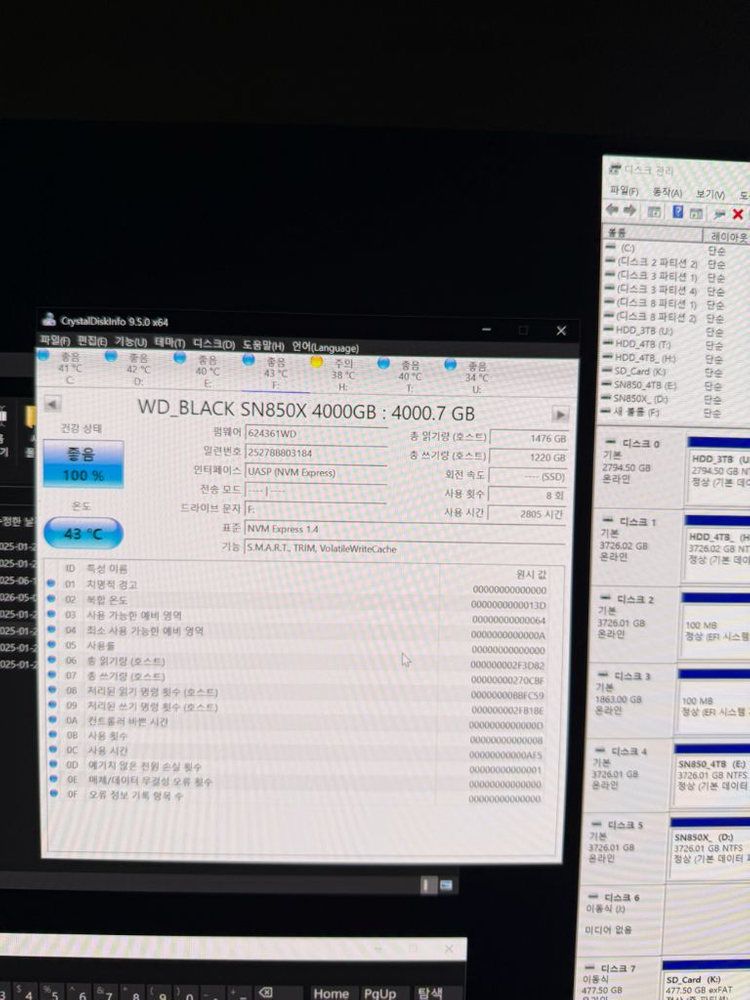Click the status icon of attribute 0F 오류 정보 기록 항목 수
Screen dimensions: 750x1000
tap(54, 793)
